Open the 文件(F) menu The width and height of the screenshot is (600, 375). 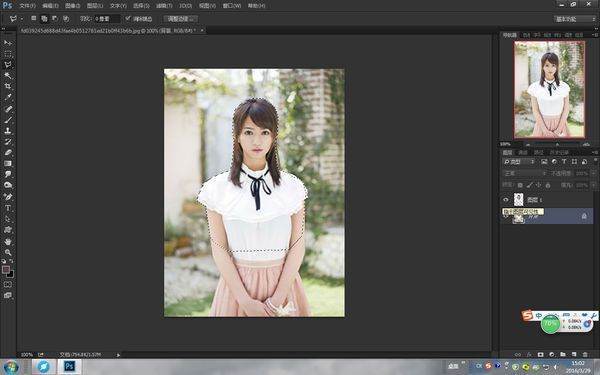tap(27, 6)
